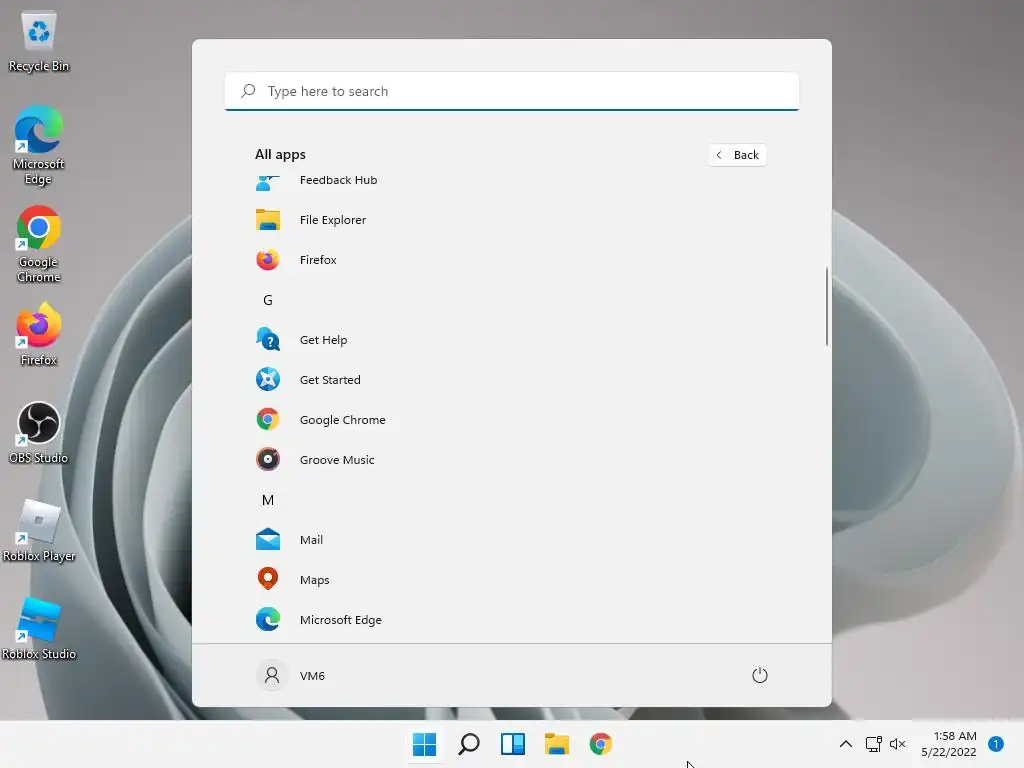This screenshot has height=768, width=1024.
Task: Go back using the Back button
Action: [737, 155]
